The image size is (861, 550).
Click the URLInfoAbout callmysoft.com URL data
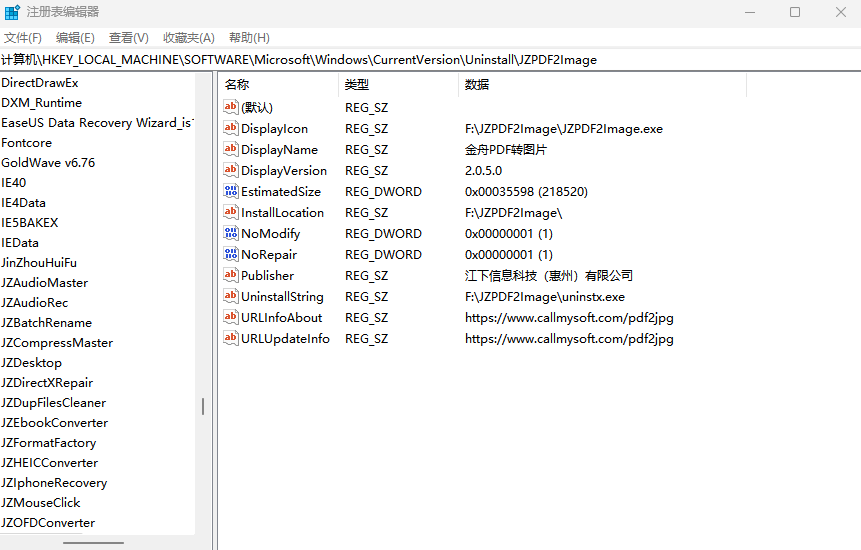click(569, 318)
